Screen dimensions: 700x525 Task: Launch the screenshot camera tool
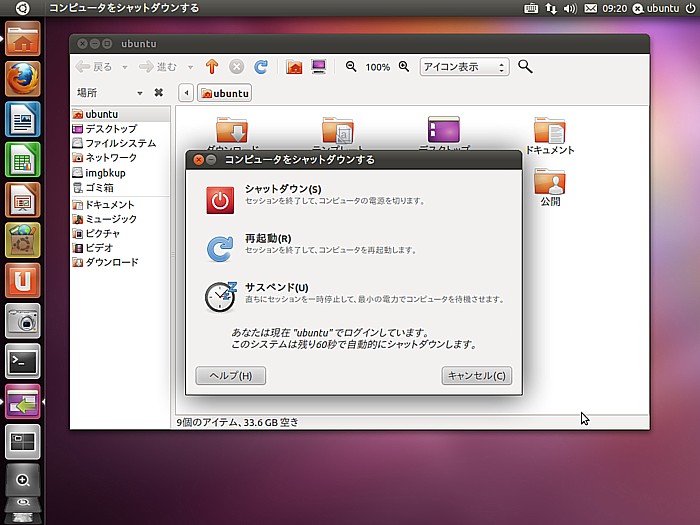tap(23, 321)
